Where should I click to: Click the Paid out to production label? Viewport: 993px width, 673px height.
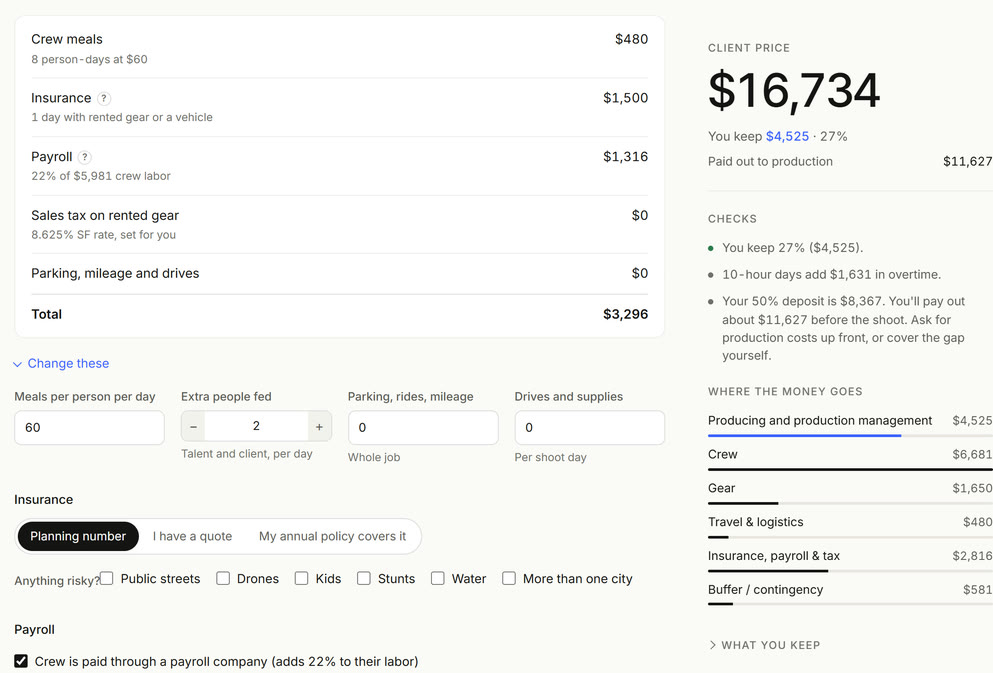click(770, 161)
